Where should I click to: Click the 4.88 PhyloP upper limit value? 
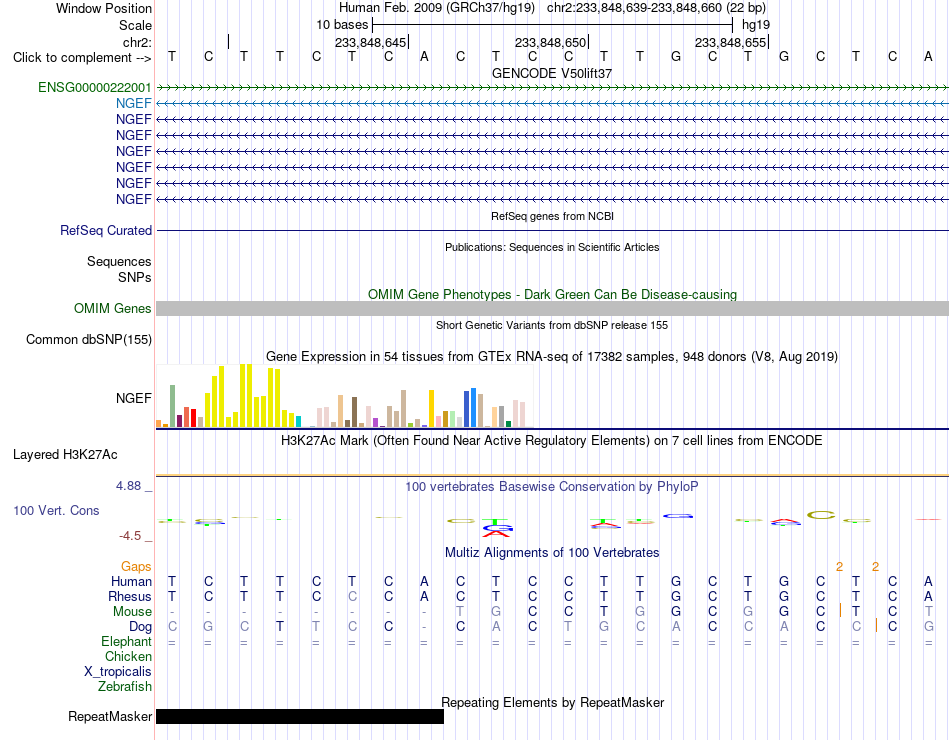128,486
